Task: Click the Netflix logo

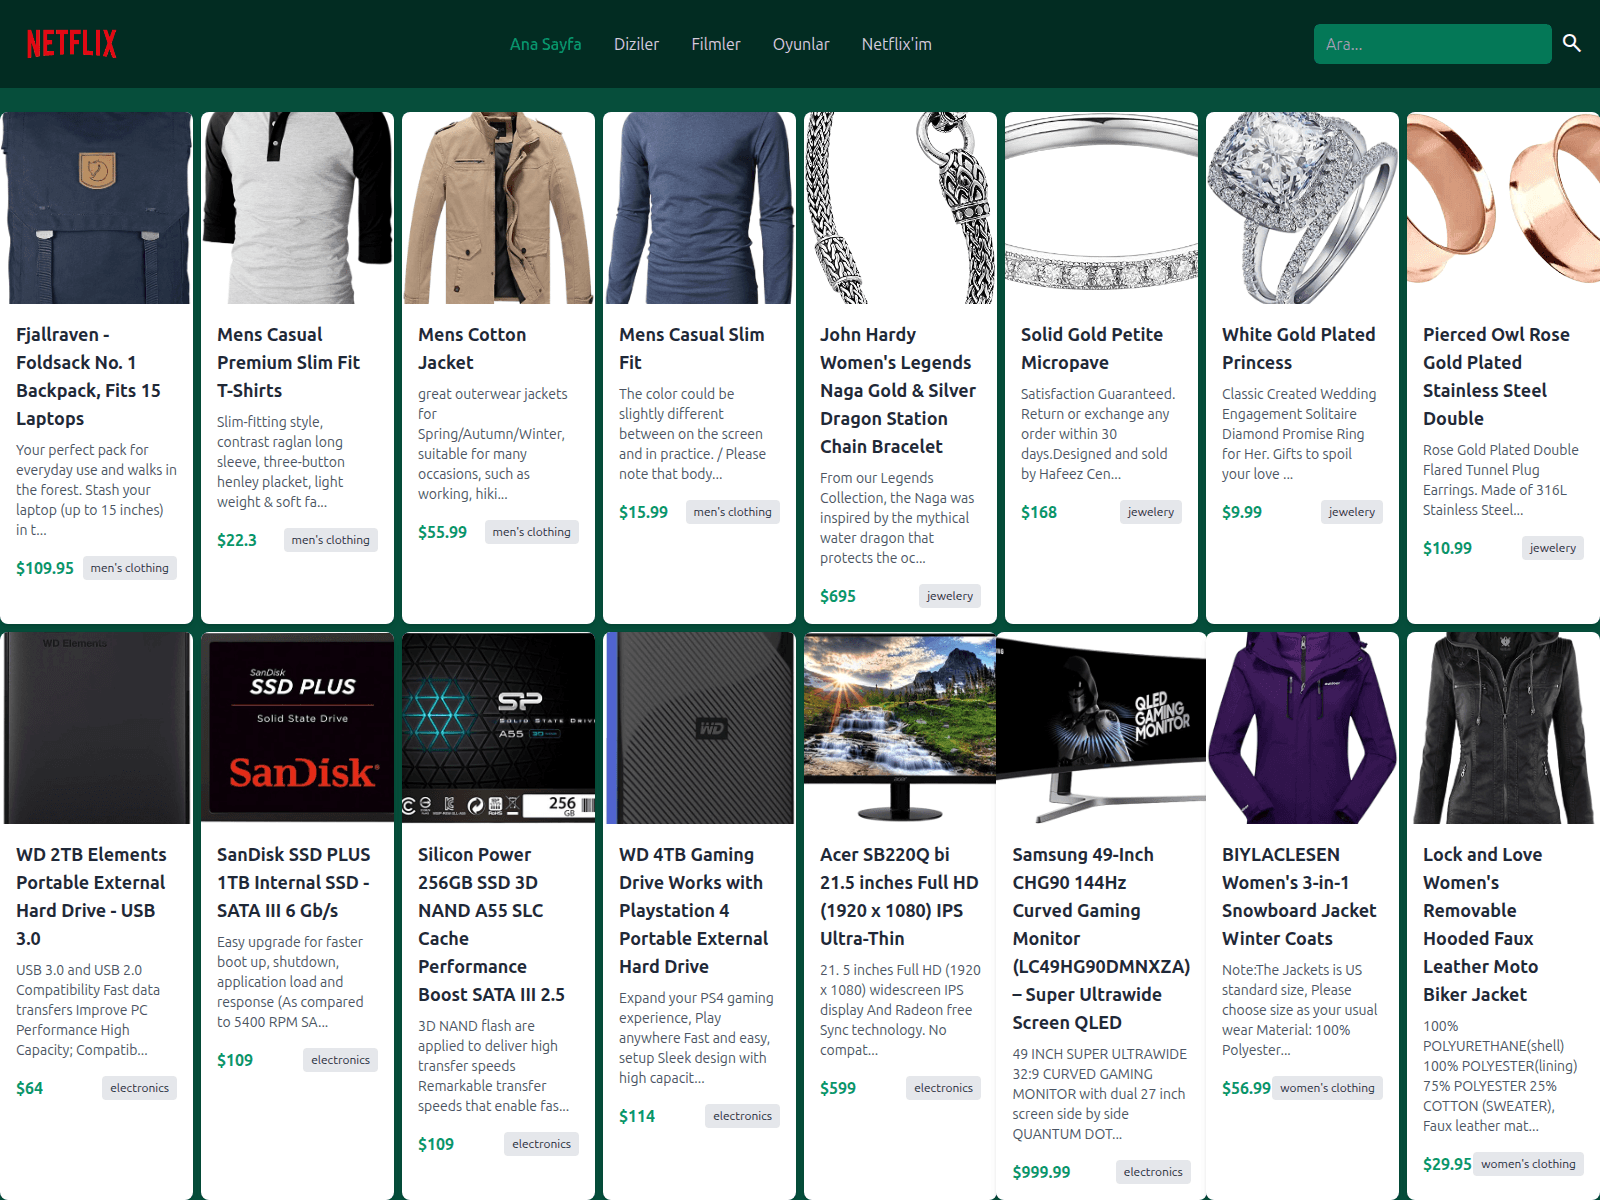Action: coord(71,44)
